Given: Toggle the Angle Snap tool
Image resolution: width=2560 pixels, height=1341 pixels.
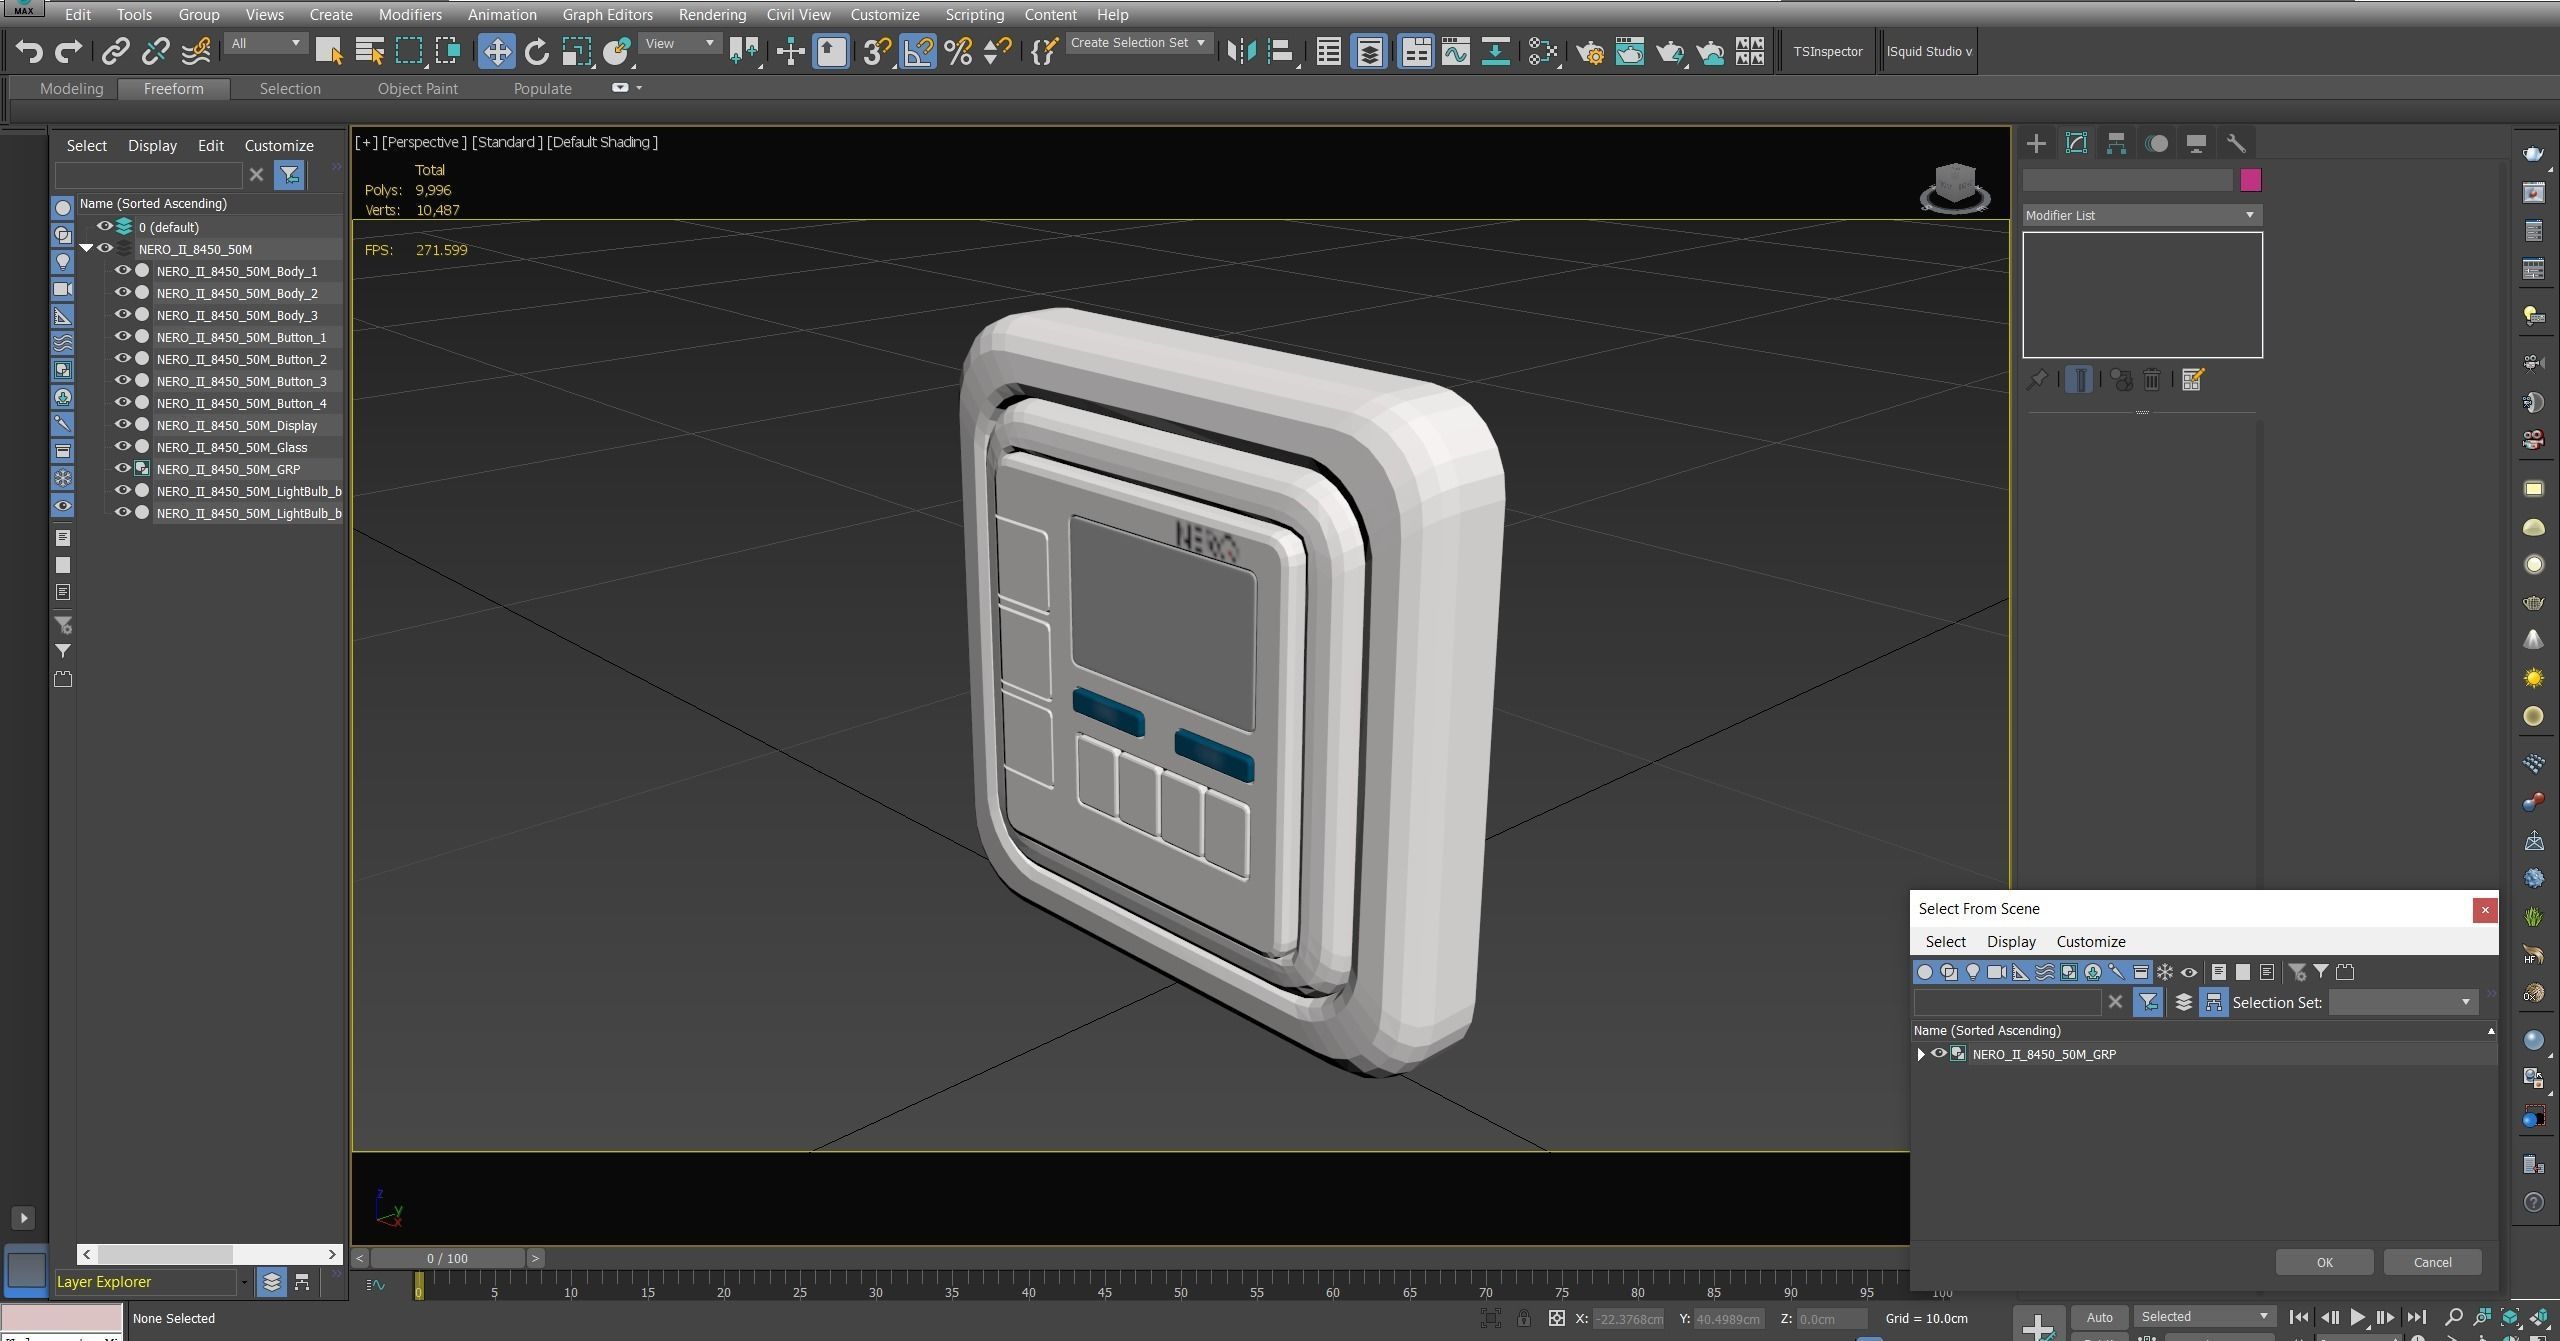Looking at the screenshot, I should coord(918,51).
